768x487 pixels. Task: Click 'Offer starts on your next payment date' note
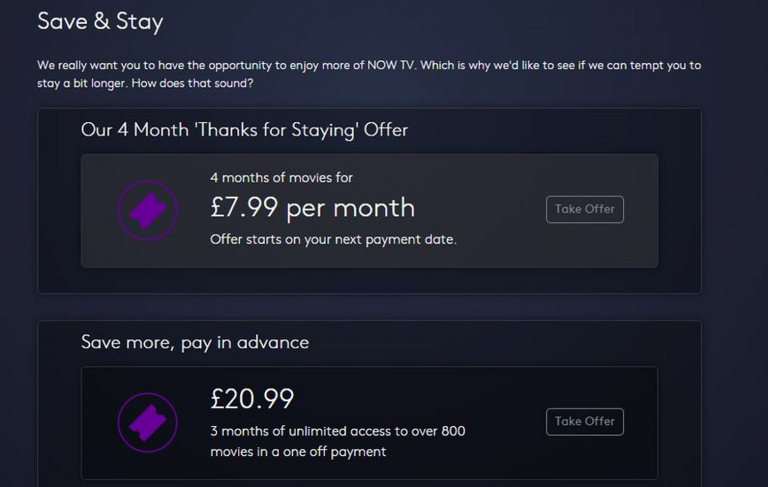pos(333,240)
